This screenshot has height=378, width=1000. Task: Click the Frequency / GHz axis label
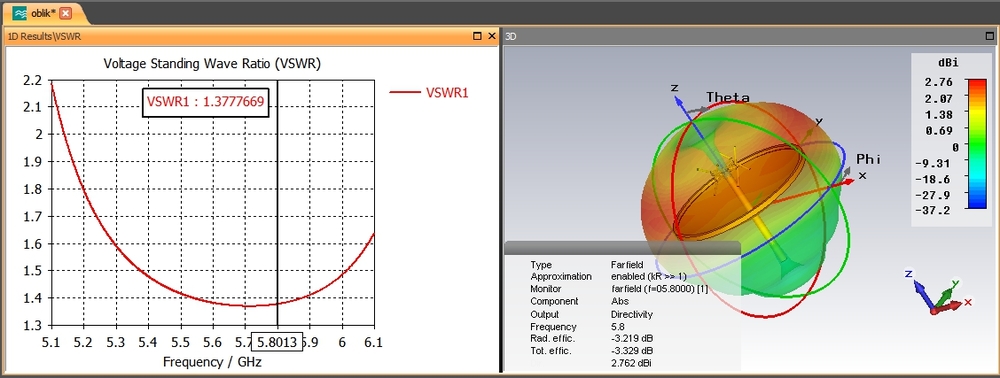(212, 362)
